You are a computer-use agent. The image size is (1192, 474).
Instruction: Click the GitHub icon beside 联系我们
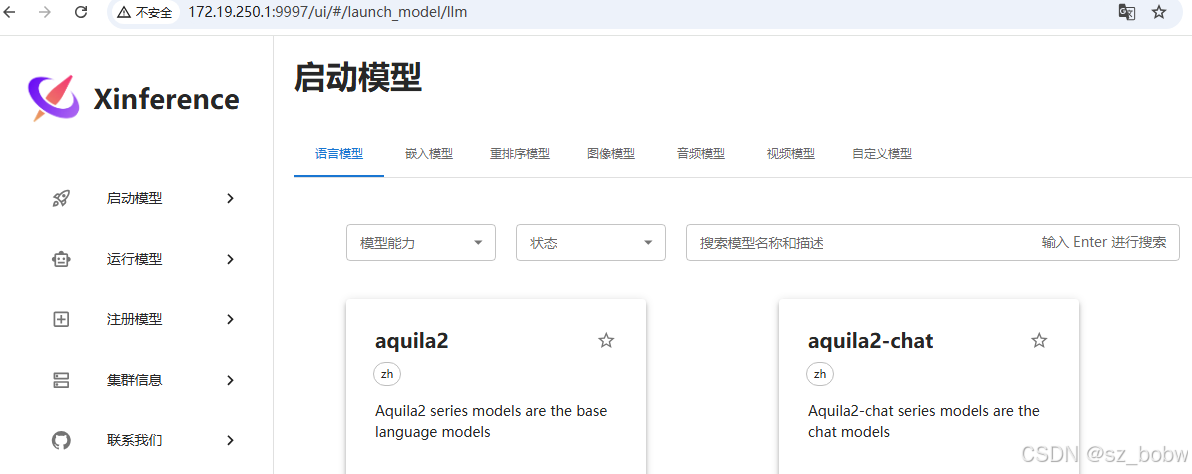[61, 441]
